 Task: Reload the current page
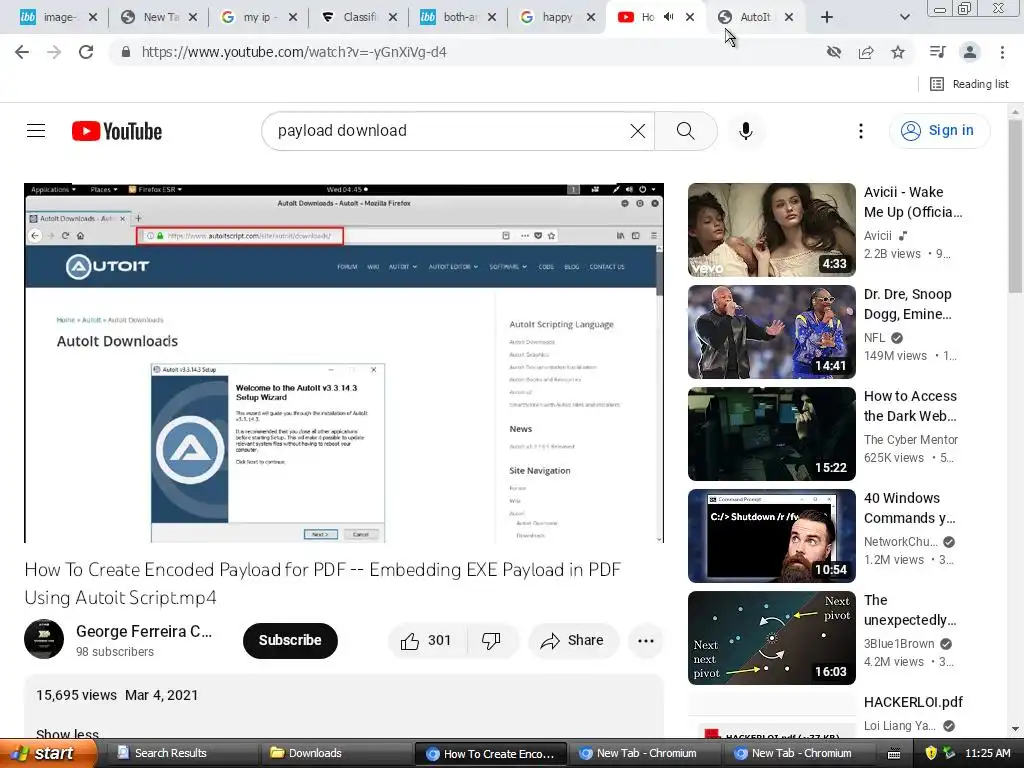pos(86,52)
